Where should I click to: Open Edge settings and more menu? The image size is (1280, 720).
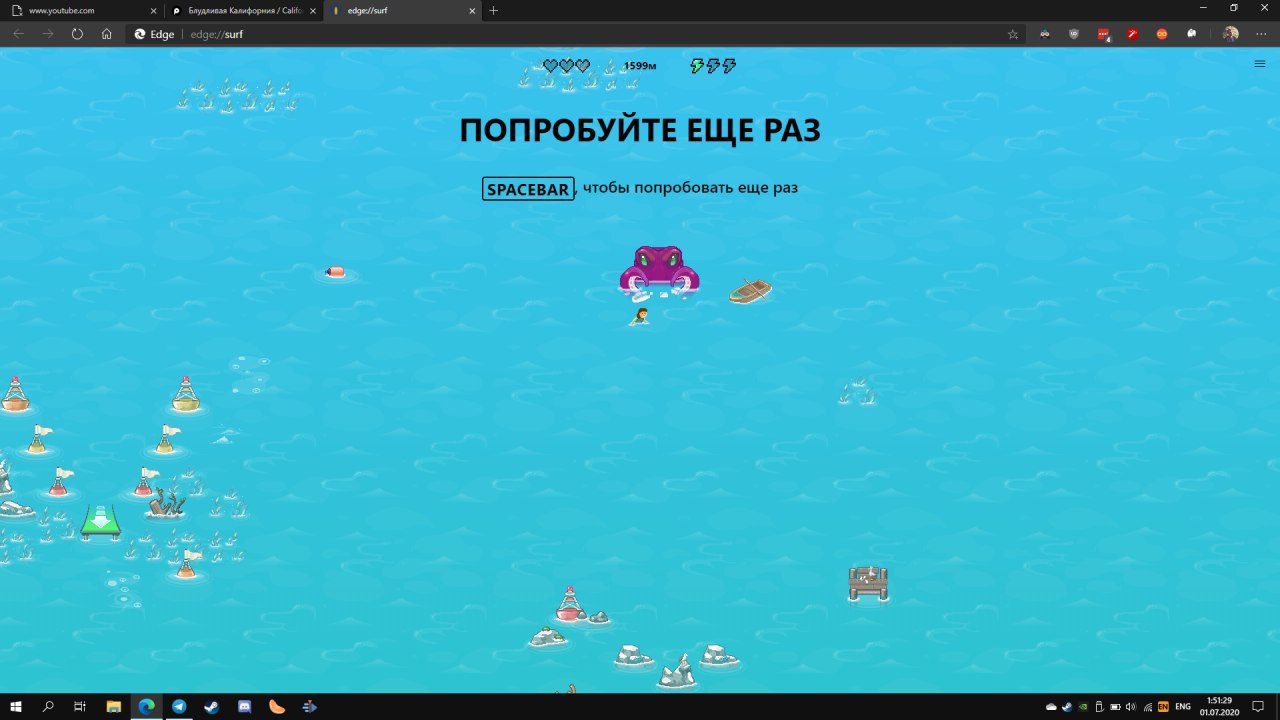(1260, 34)
